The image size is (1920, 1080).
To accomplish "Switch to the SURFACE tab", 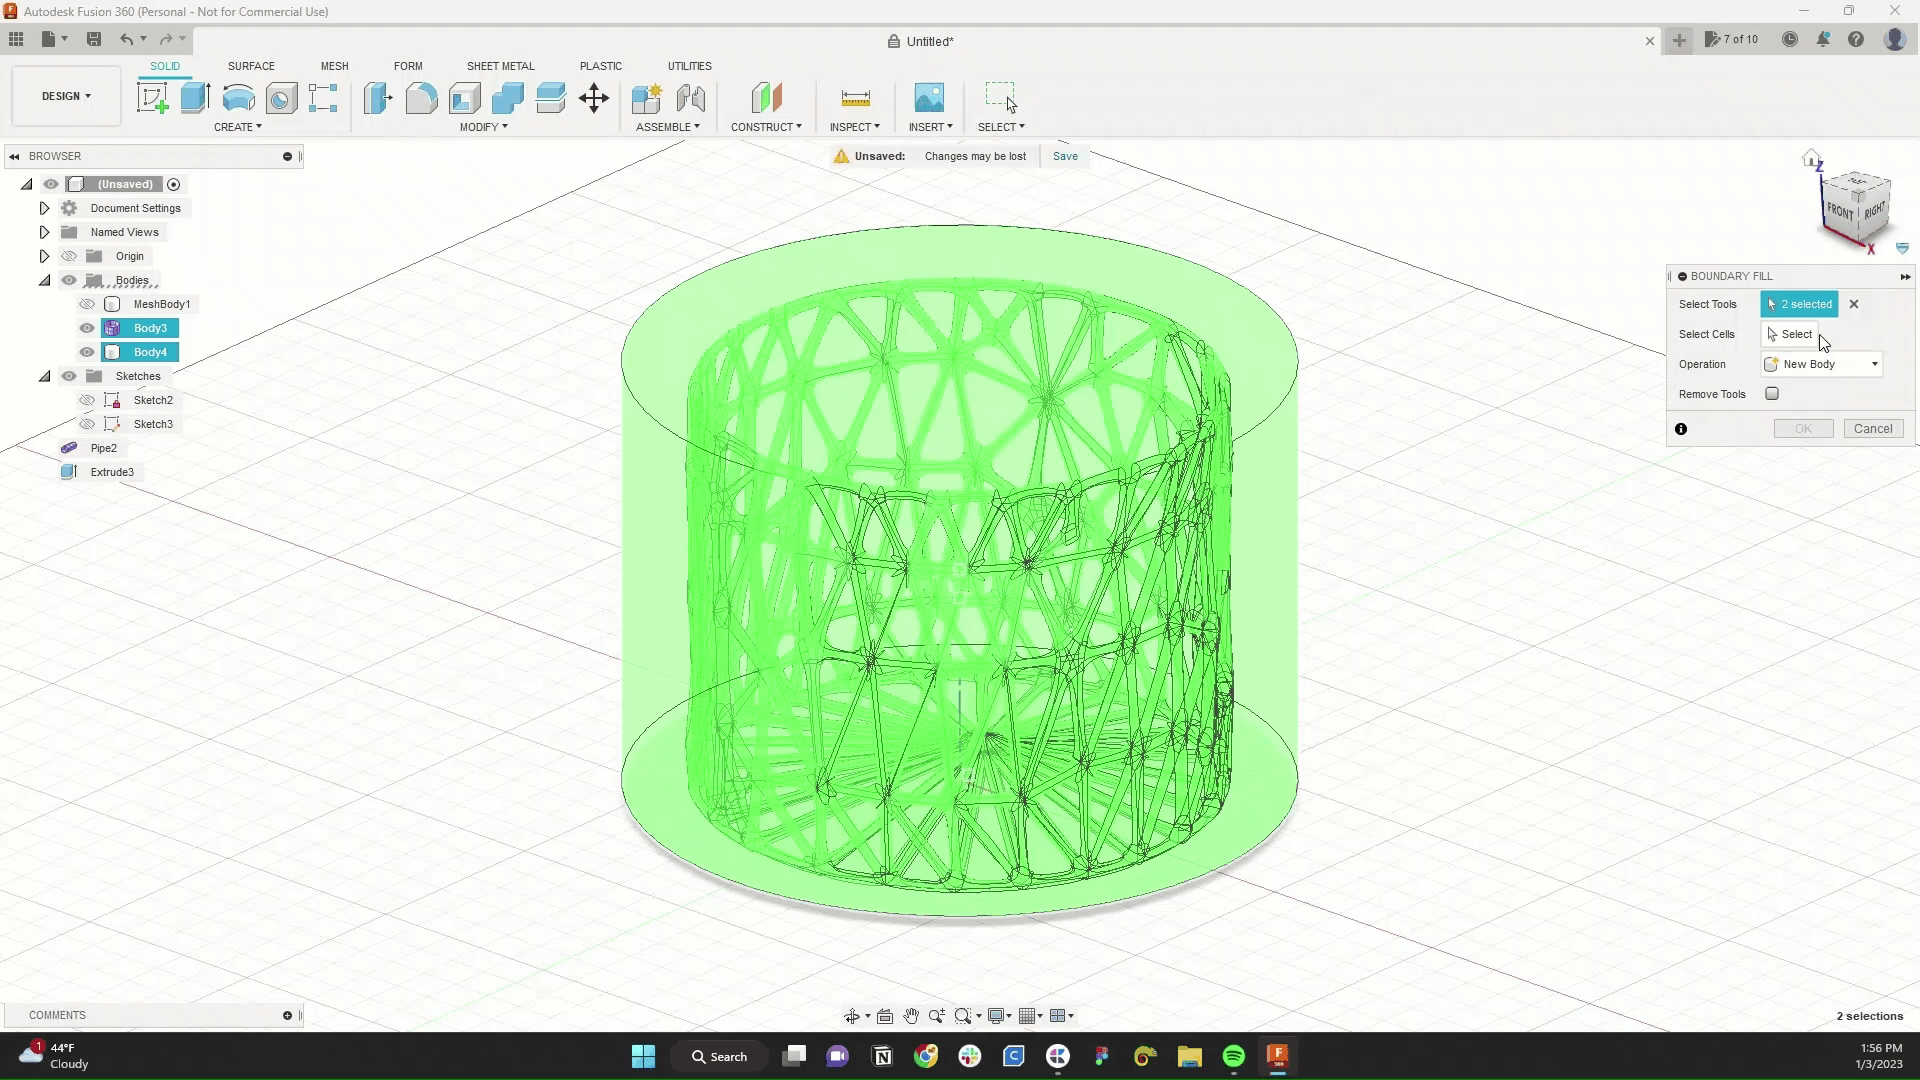I will tap(251, 66).
